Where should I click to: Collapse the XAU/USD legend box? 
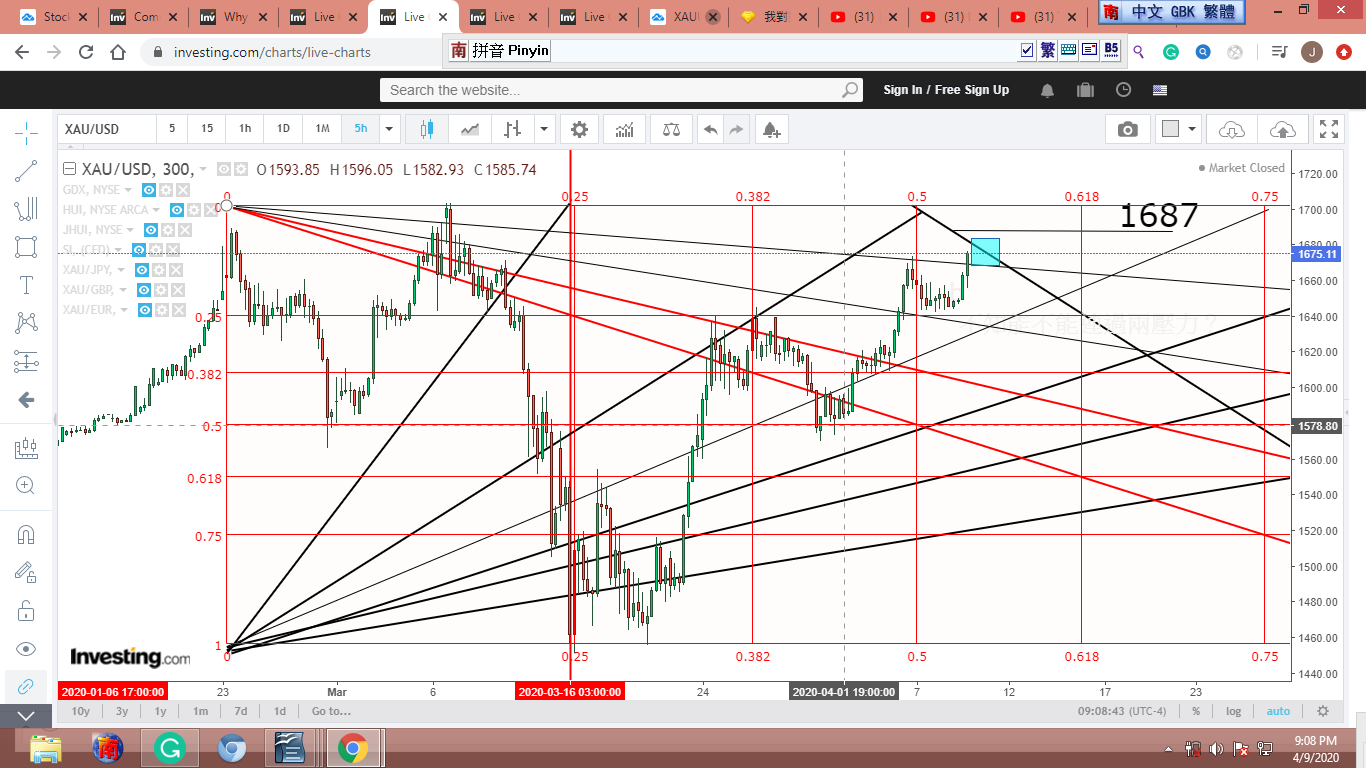click(69, 169)
